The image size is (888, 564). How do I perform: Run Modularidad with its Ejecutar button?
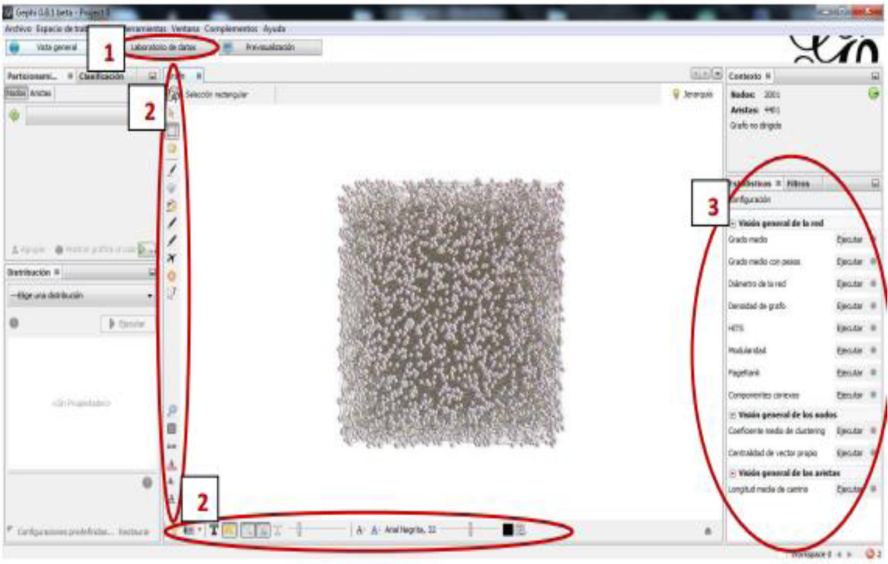(x=849, y=351)
